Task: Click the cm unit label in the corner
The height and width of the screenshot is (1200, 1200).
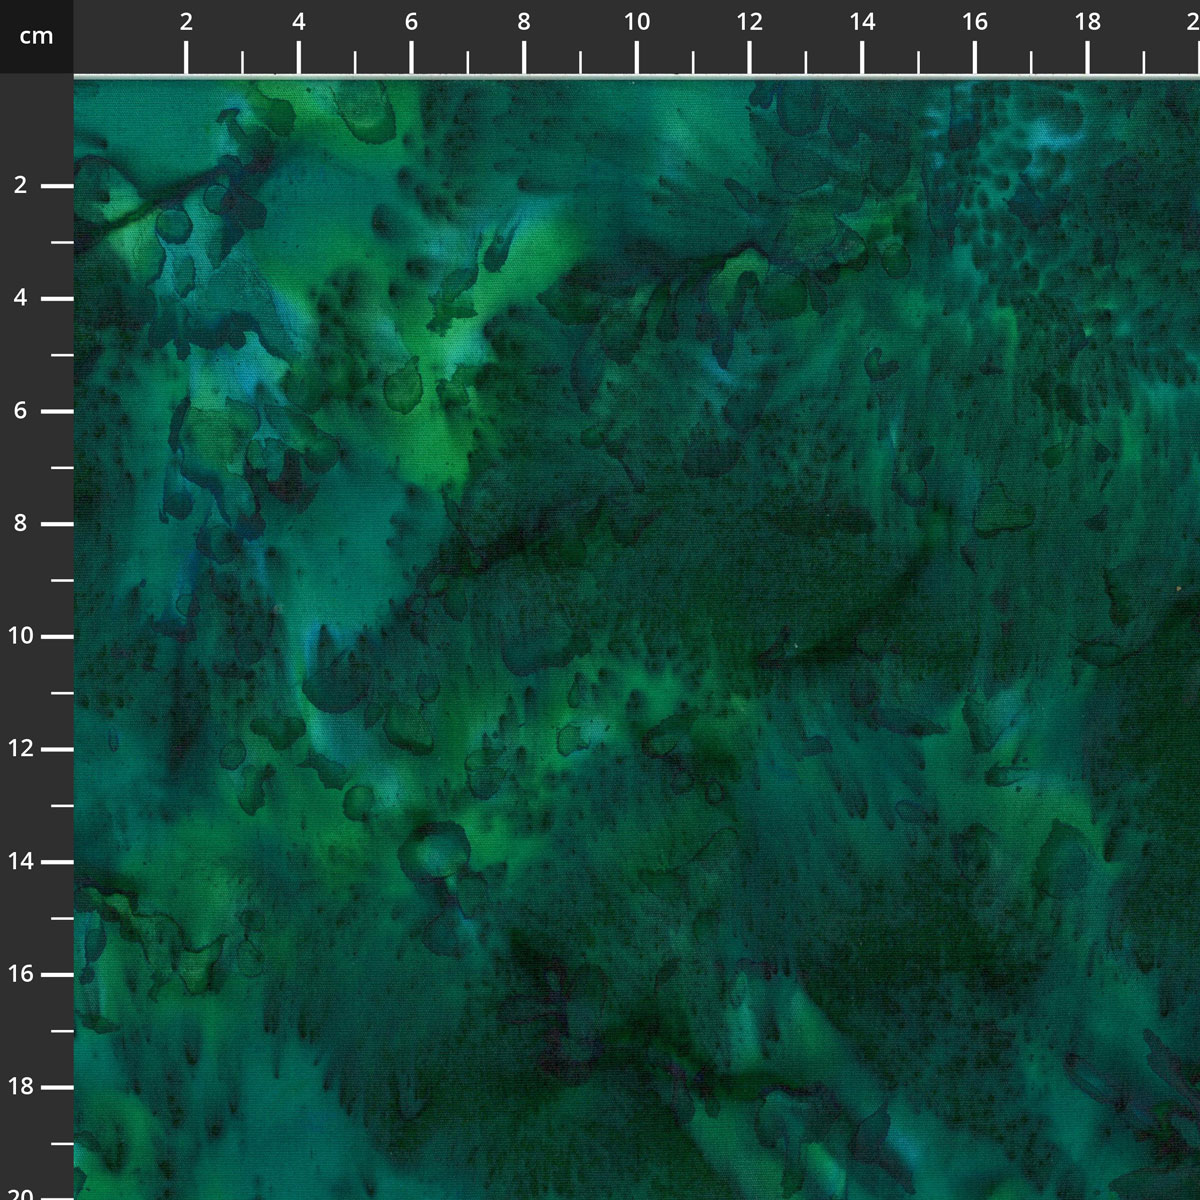Action: [x=36, y=36]
